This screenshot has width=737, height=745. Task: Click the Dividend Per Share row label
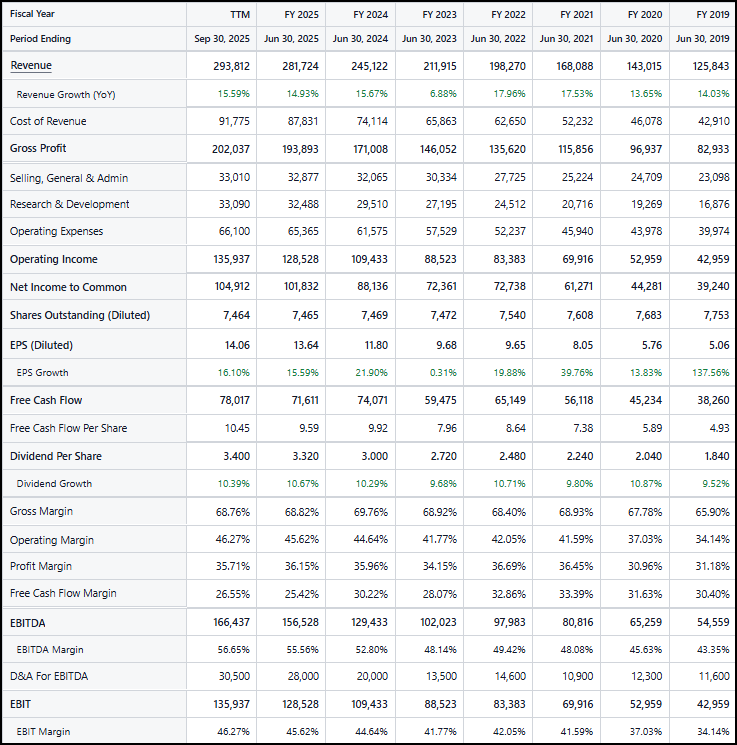tap(56, 456)
